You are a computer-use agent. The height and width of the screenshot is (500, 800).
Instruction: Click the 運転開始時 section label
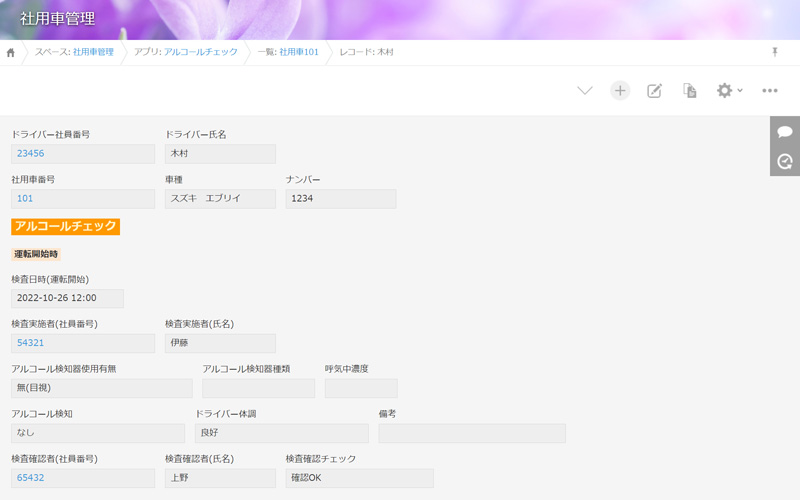click(x=36, y=254)
